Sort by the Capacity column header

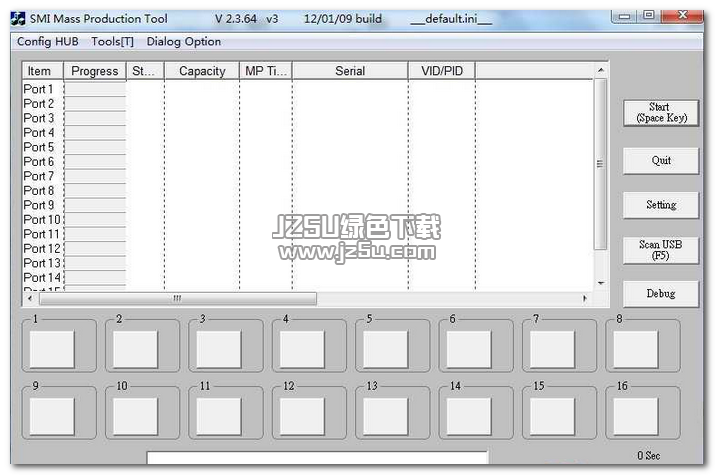pyautogui.click(x=202, y=71)
